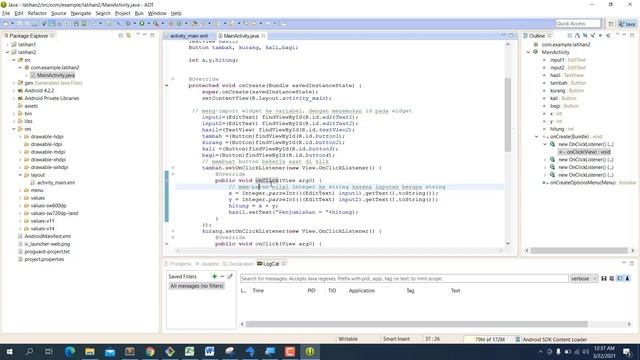The height and width of the screenshot is (360, 640).
Task: Toggle LogCat Scroll Lock icon
Action: pos(627,278)
